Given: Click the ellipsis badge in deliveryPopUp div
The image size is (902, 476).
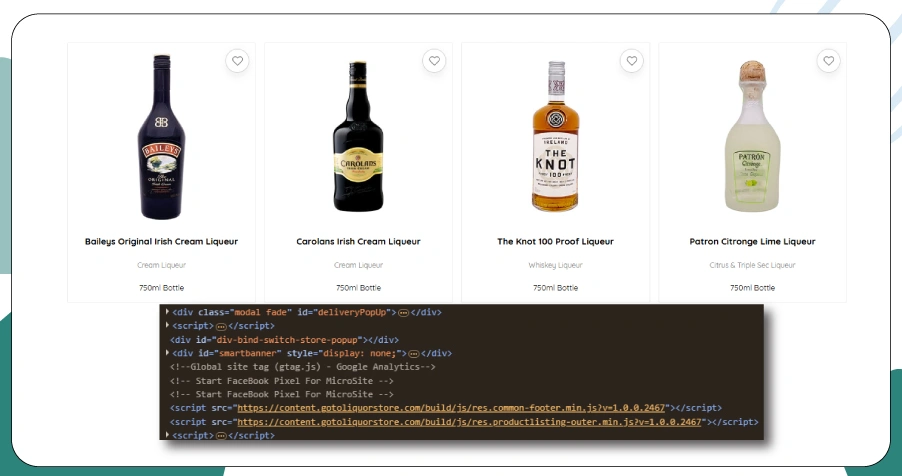Looking at the screenshot, I should (x=404, y=312).
